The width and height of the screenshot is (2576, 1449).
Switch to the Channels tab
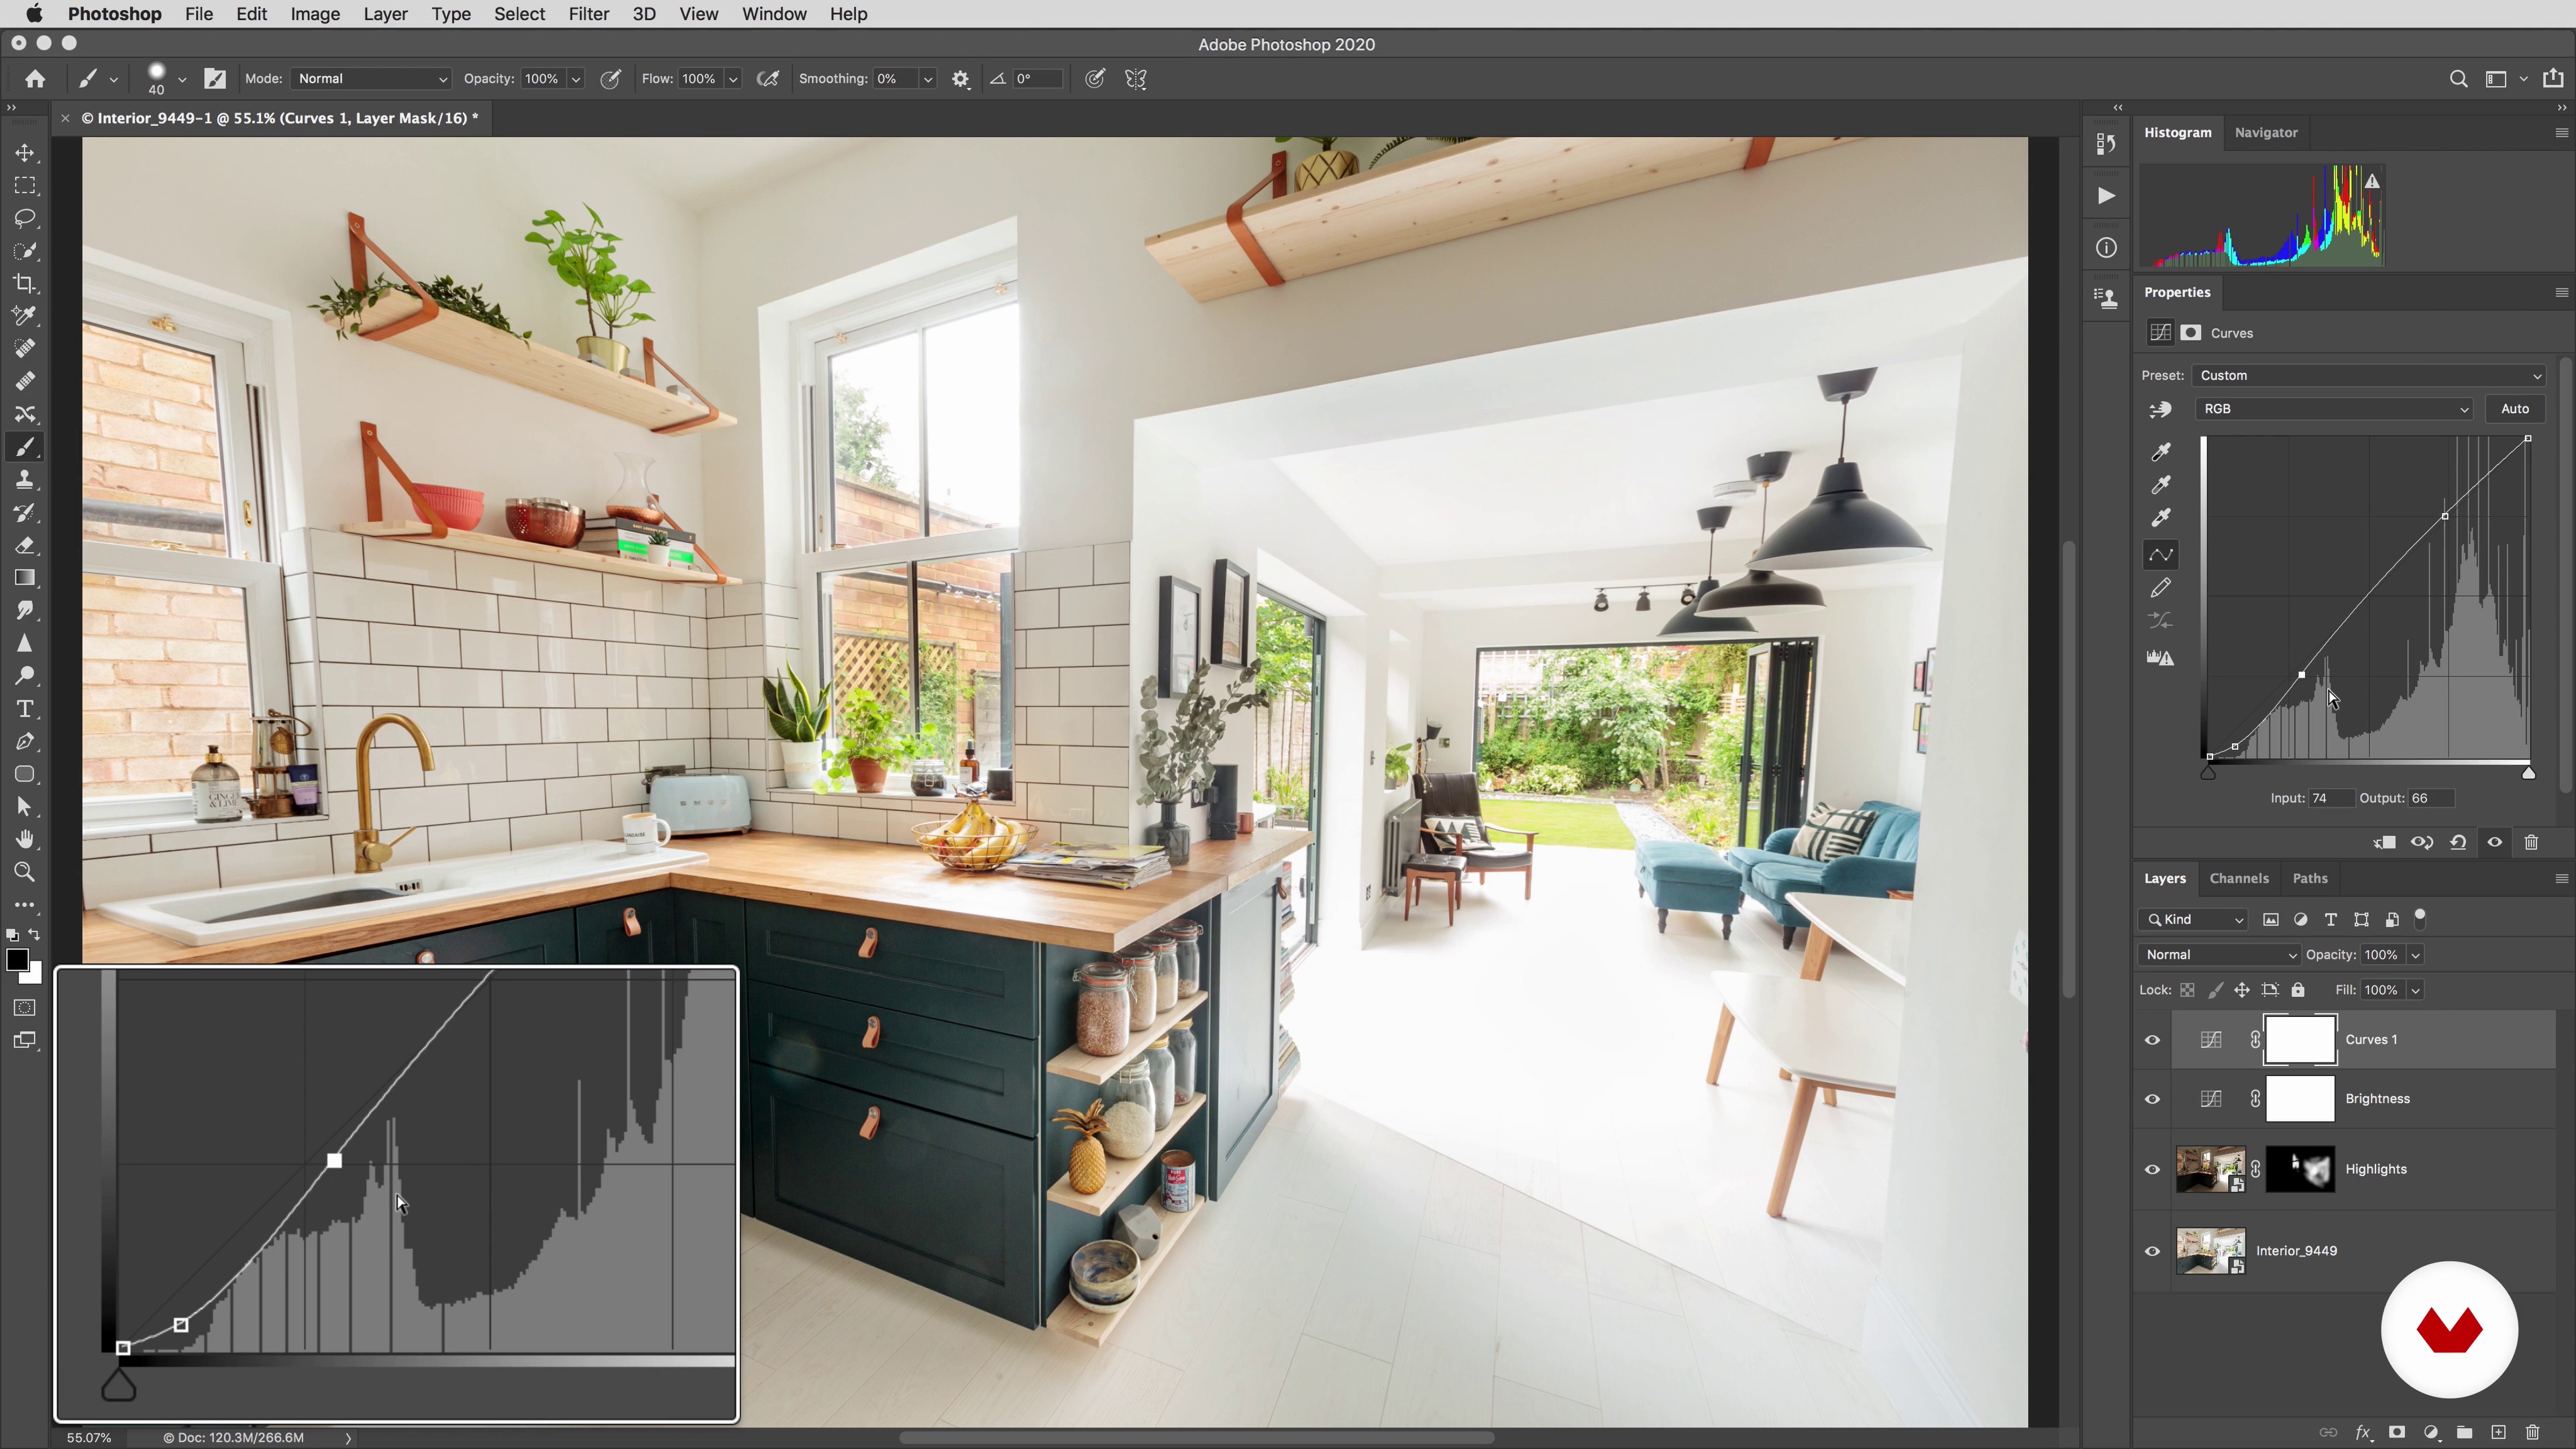point(2239,878)
